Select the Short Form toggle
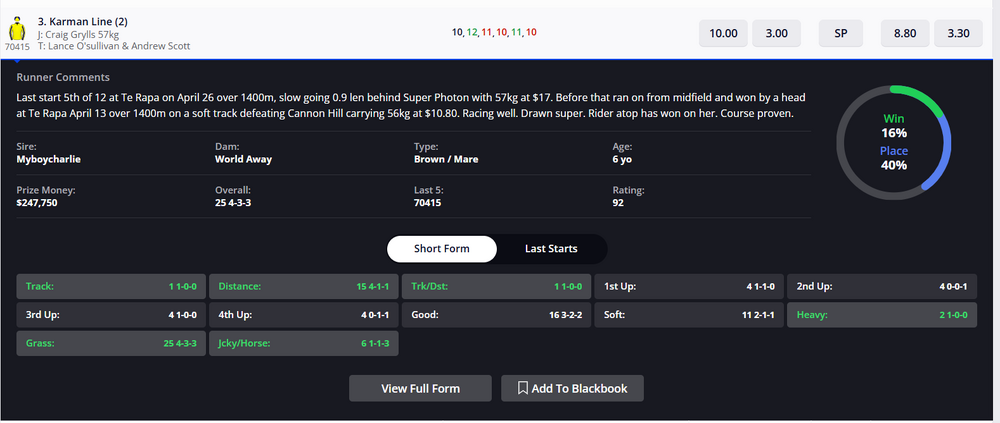Screen dimensions: 1000x423 (441, 248)
